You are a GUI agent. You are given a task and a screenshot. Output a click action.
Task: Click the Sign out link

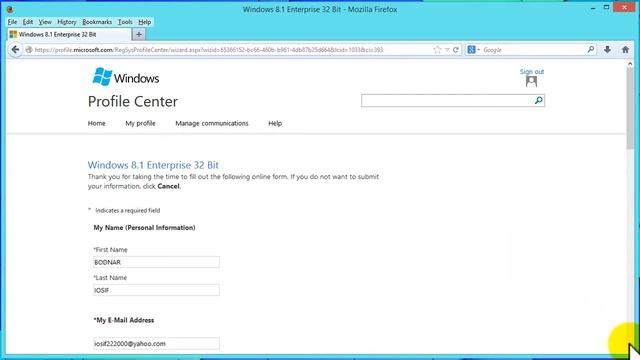(531, 71)
